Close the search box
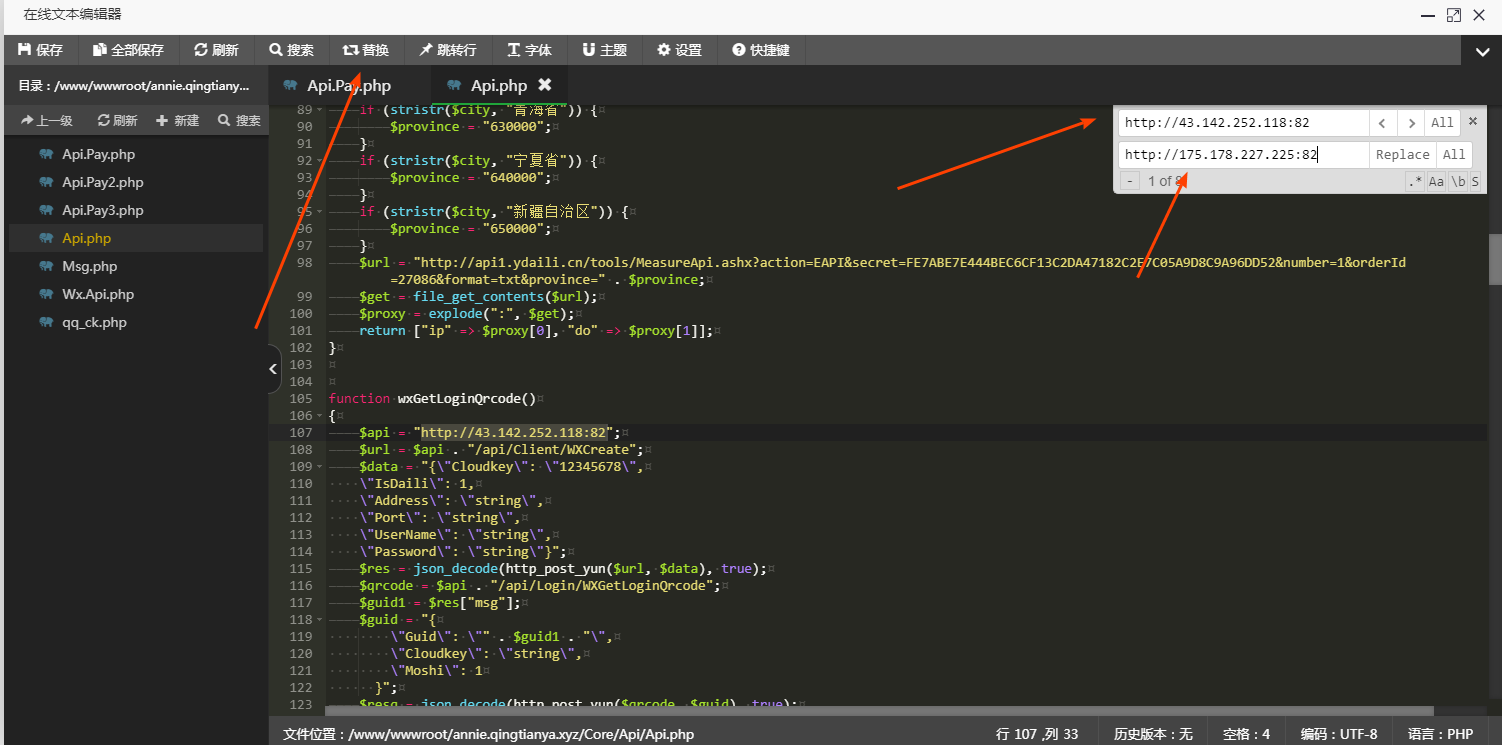1502x745 pixels. coord(1472,121)
